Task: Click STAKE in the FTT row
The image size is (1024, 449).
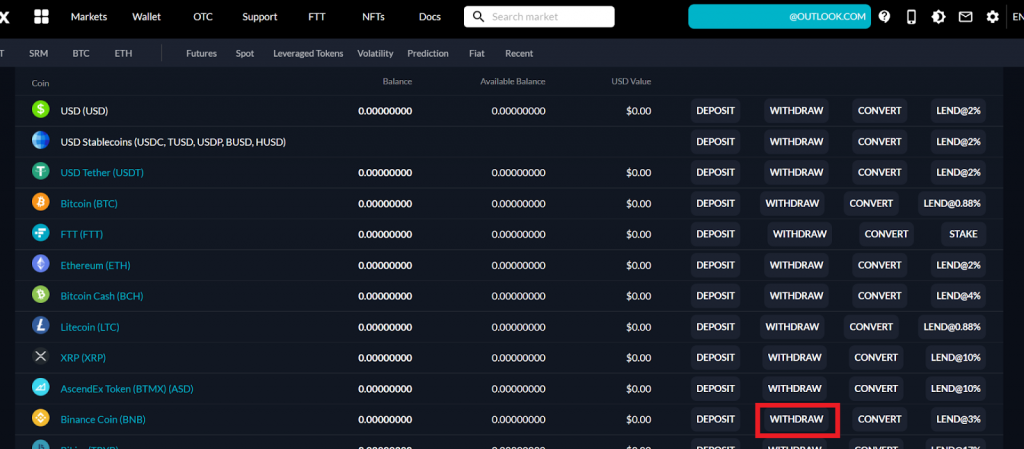Action: point(963,234)
